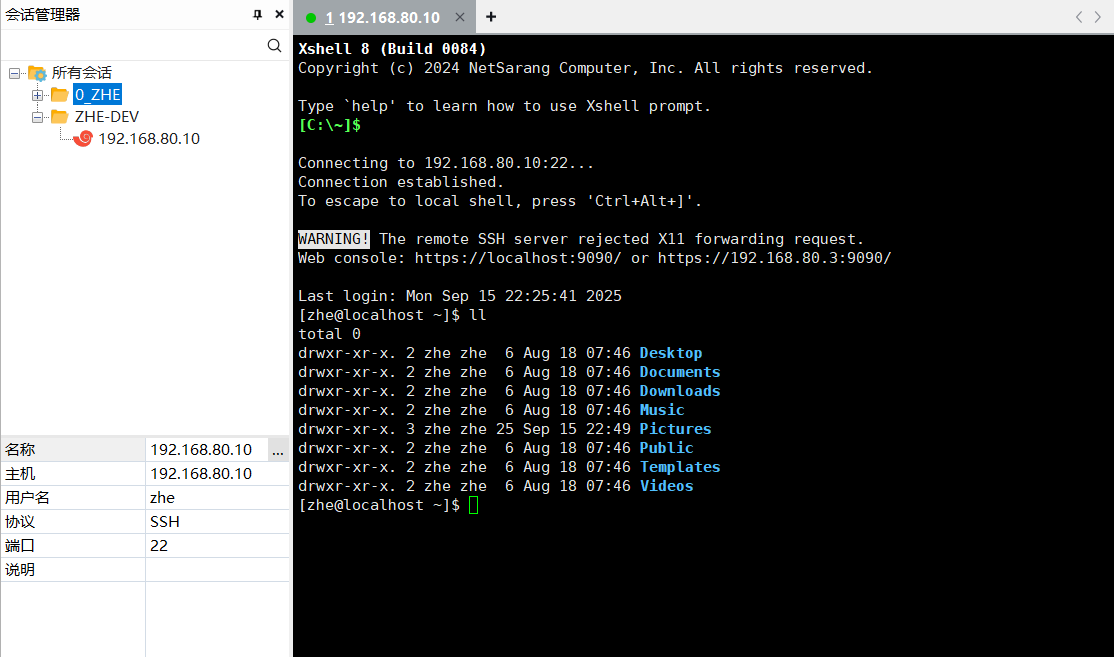1114x657 pixels.
Task: Click the https://localhost:9090/ link in terminal
Action: pos(518,258)
